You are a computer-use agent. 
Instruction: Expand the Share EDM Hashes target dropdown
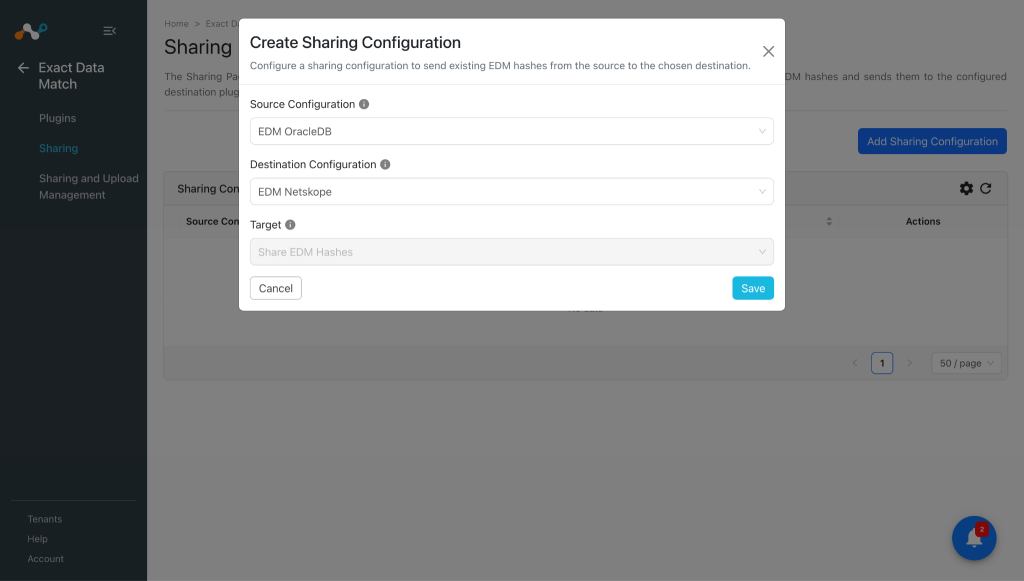511,252
